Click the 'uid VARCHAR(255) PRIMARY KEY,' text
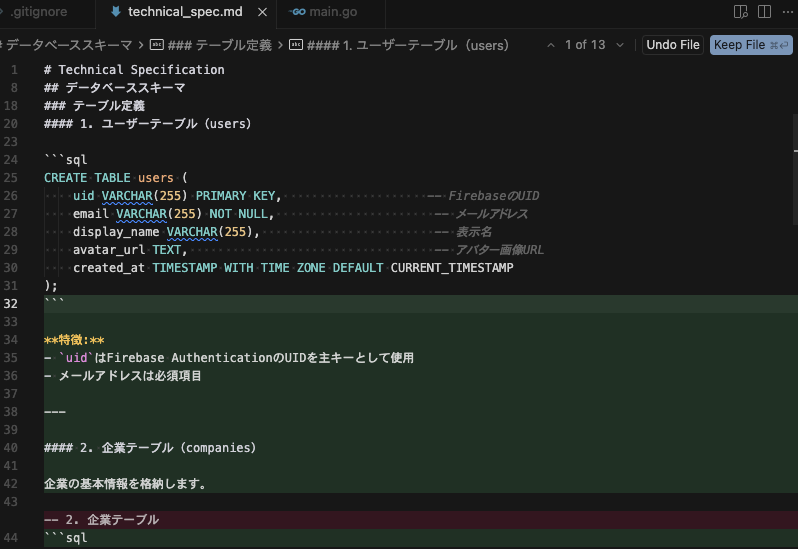Image resolution: width=798 pixels, height=549 pixels. point(177,196)
